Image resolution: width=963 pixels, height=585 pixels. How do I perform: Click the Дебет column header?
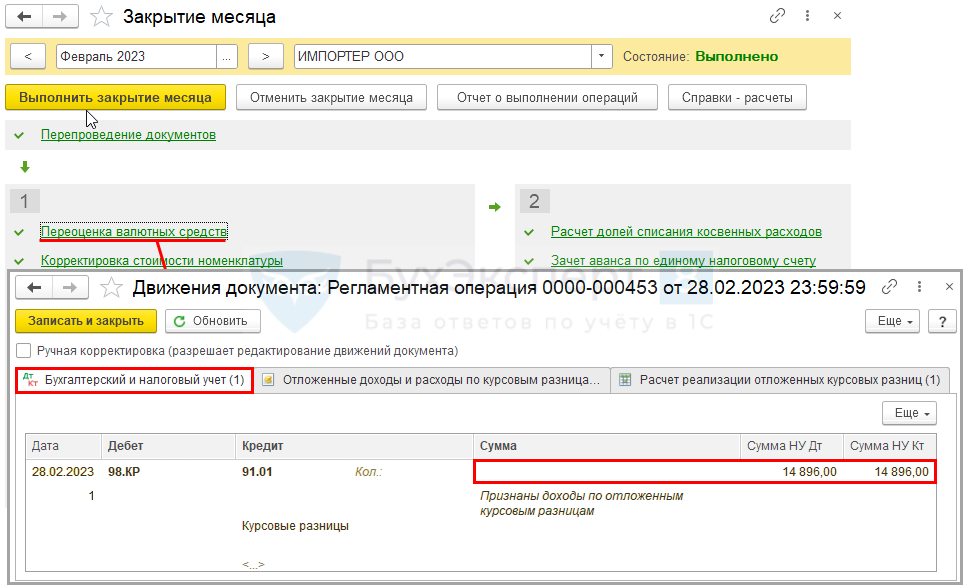168,446
